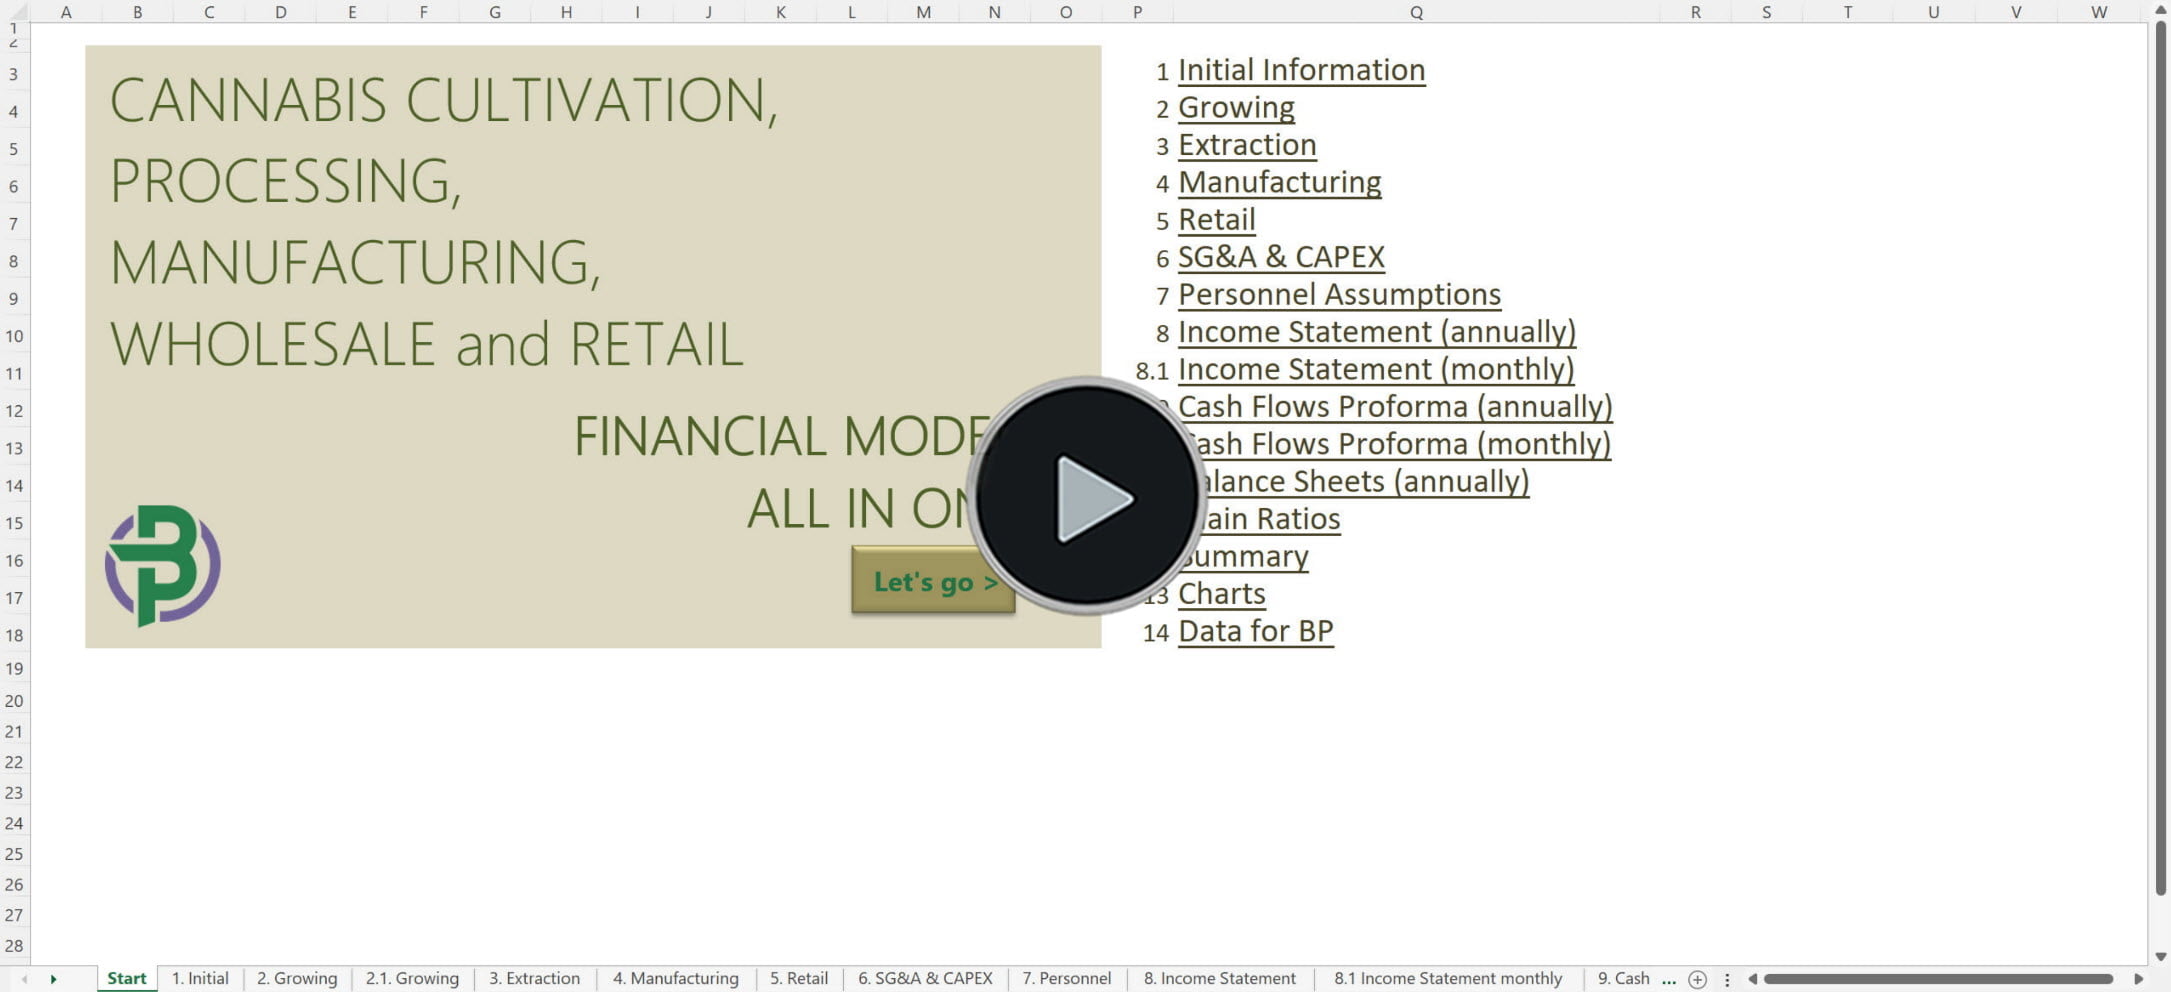Switch to the 9. Cash sheet tab
Image resolution: width=2171 pixels, height=992 pixels.
(1623, 979)
